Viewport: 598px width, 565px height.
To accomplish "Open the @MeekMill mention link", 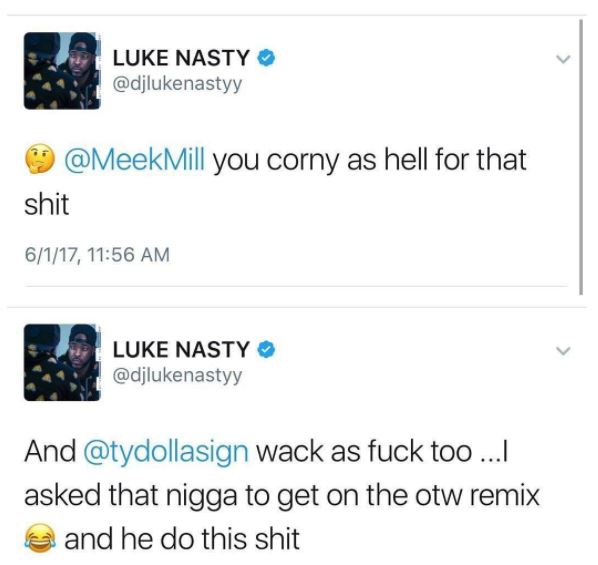I will [x=135, y=159].
